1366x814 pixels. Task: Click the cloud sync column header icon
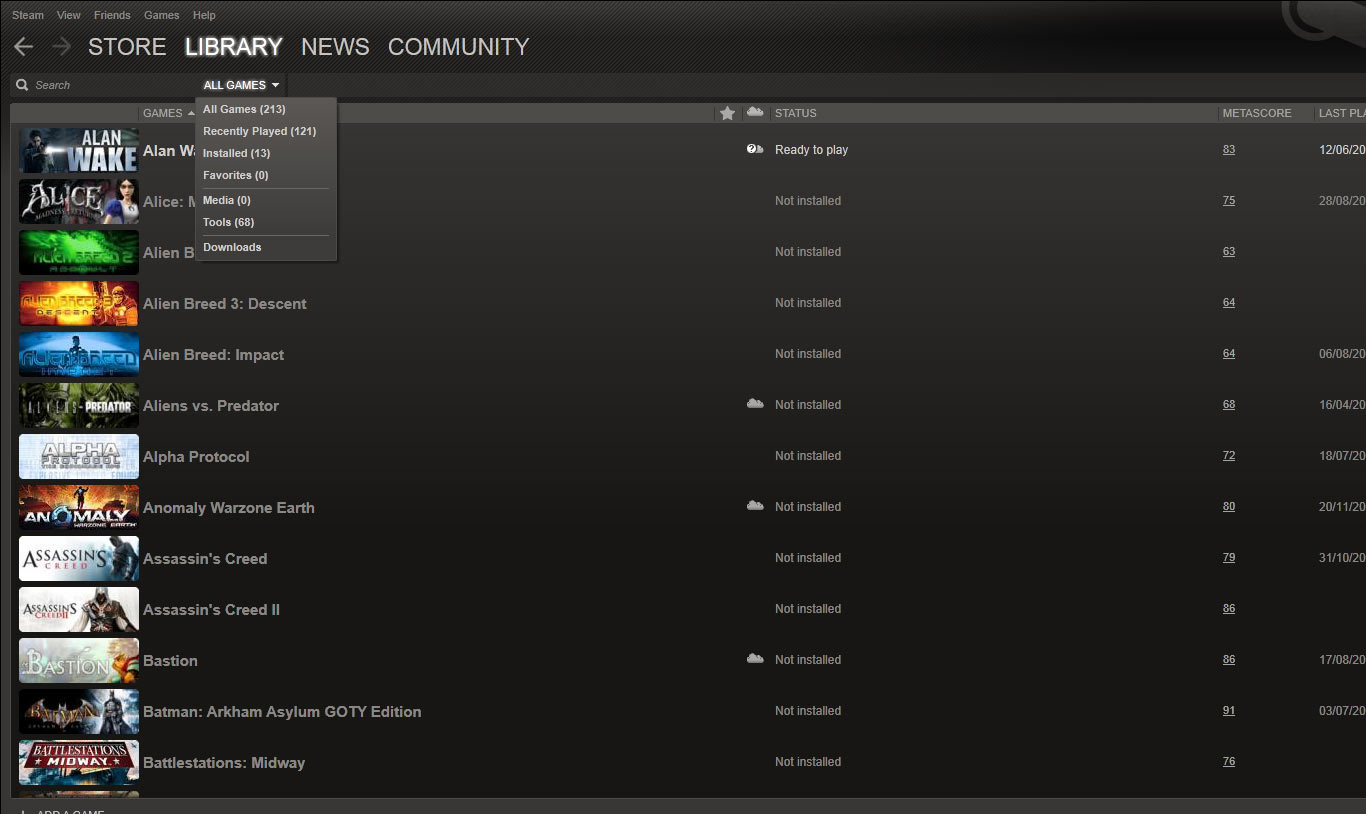pos(755,113)
